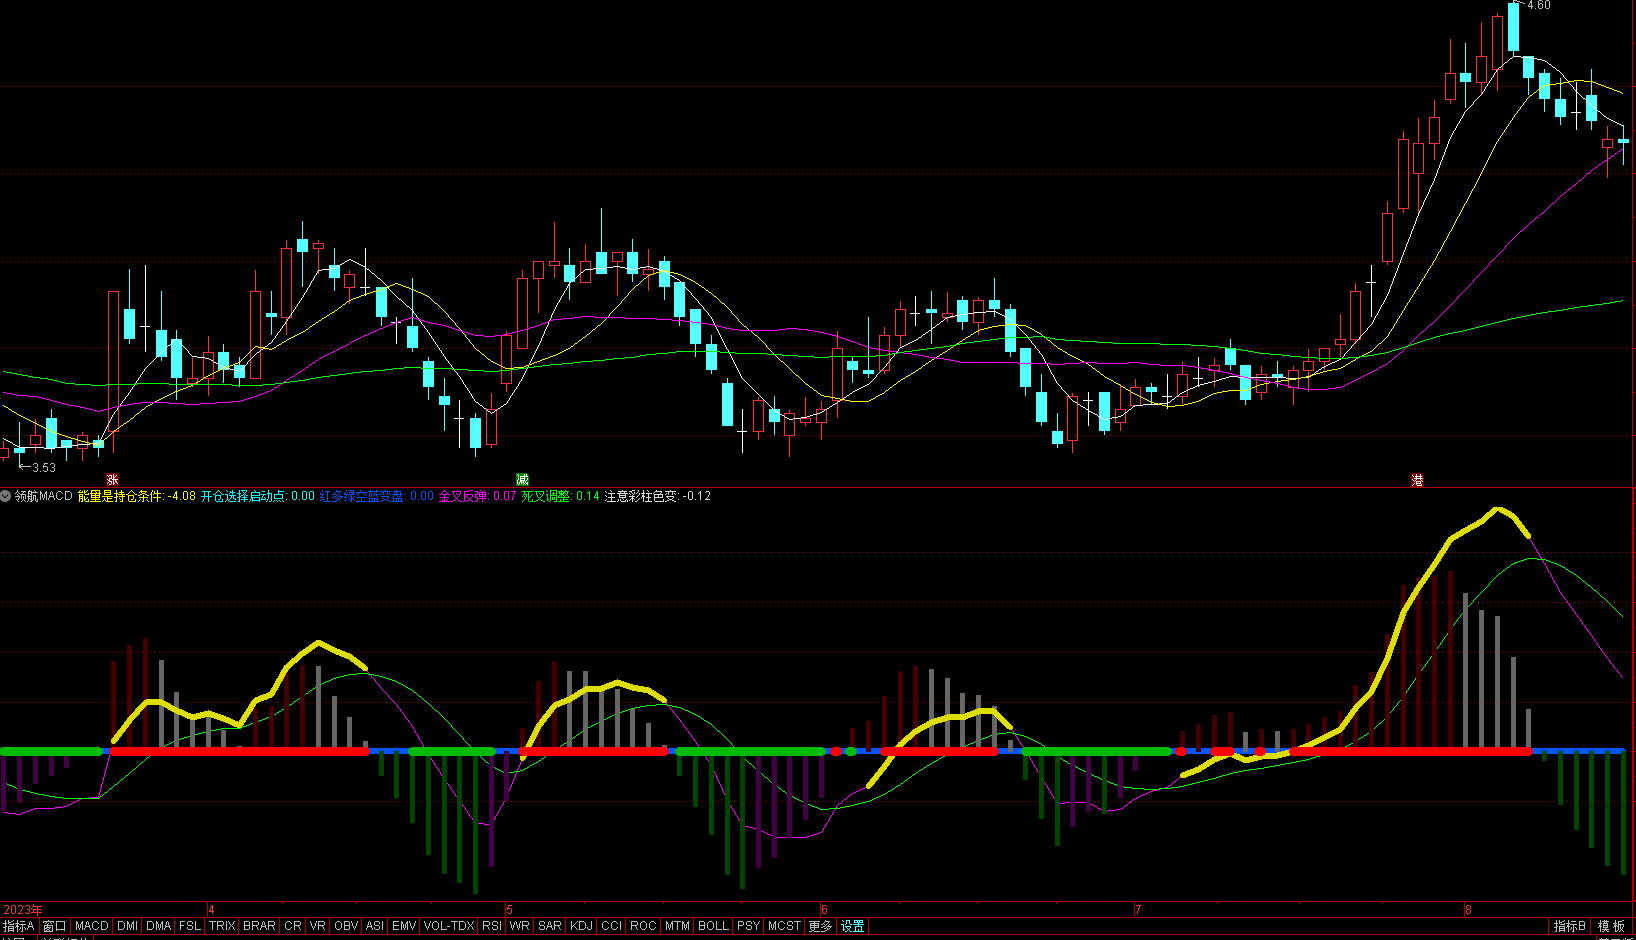Click the red 涨 marker icon
Screen dimensions: 1636x940
(112, 480)
